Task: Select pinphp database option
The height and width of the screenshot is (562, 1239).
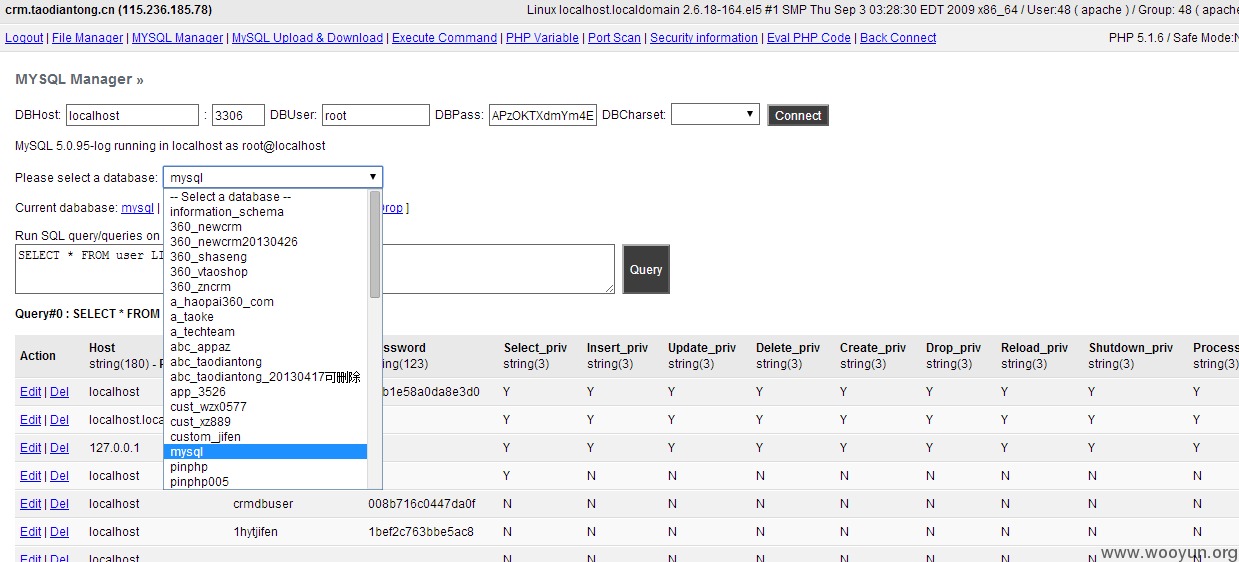Action: (x=266, y=467)
